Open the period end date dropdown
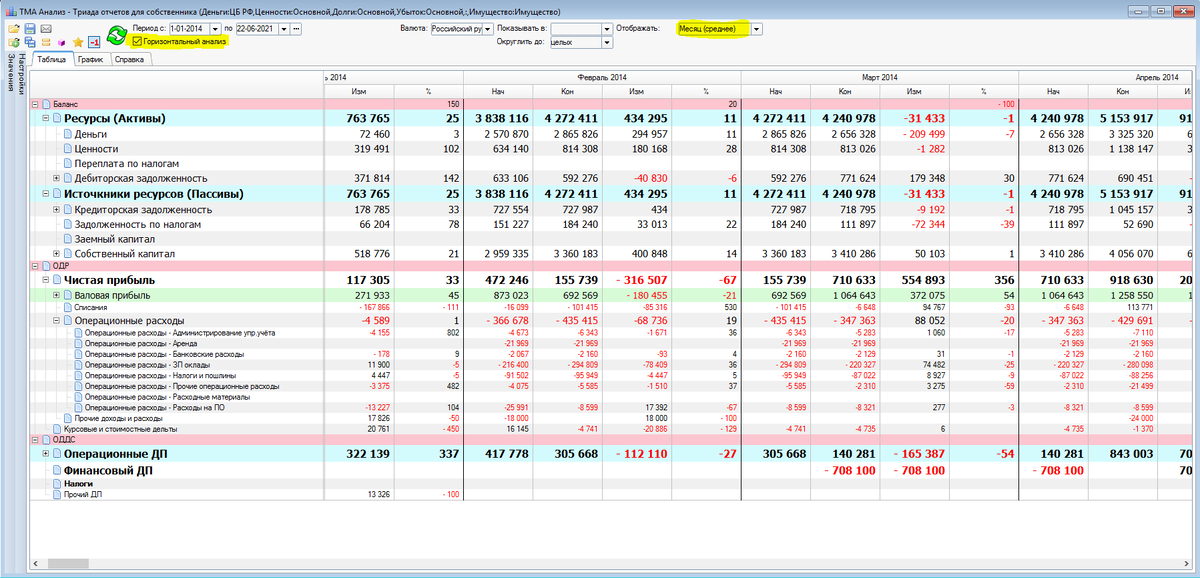Screen dimensions: 1200x578 pyautogui.click(x=284, y=29)
